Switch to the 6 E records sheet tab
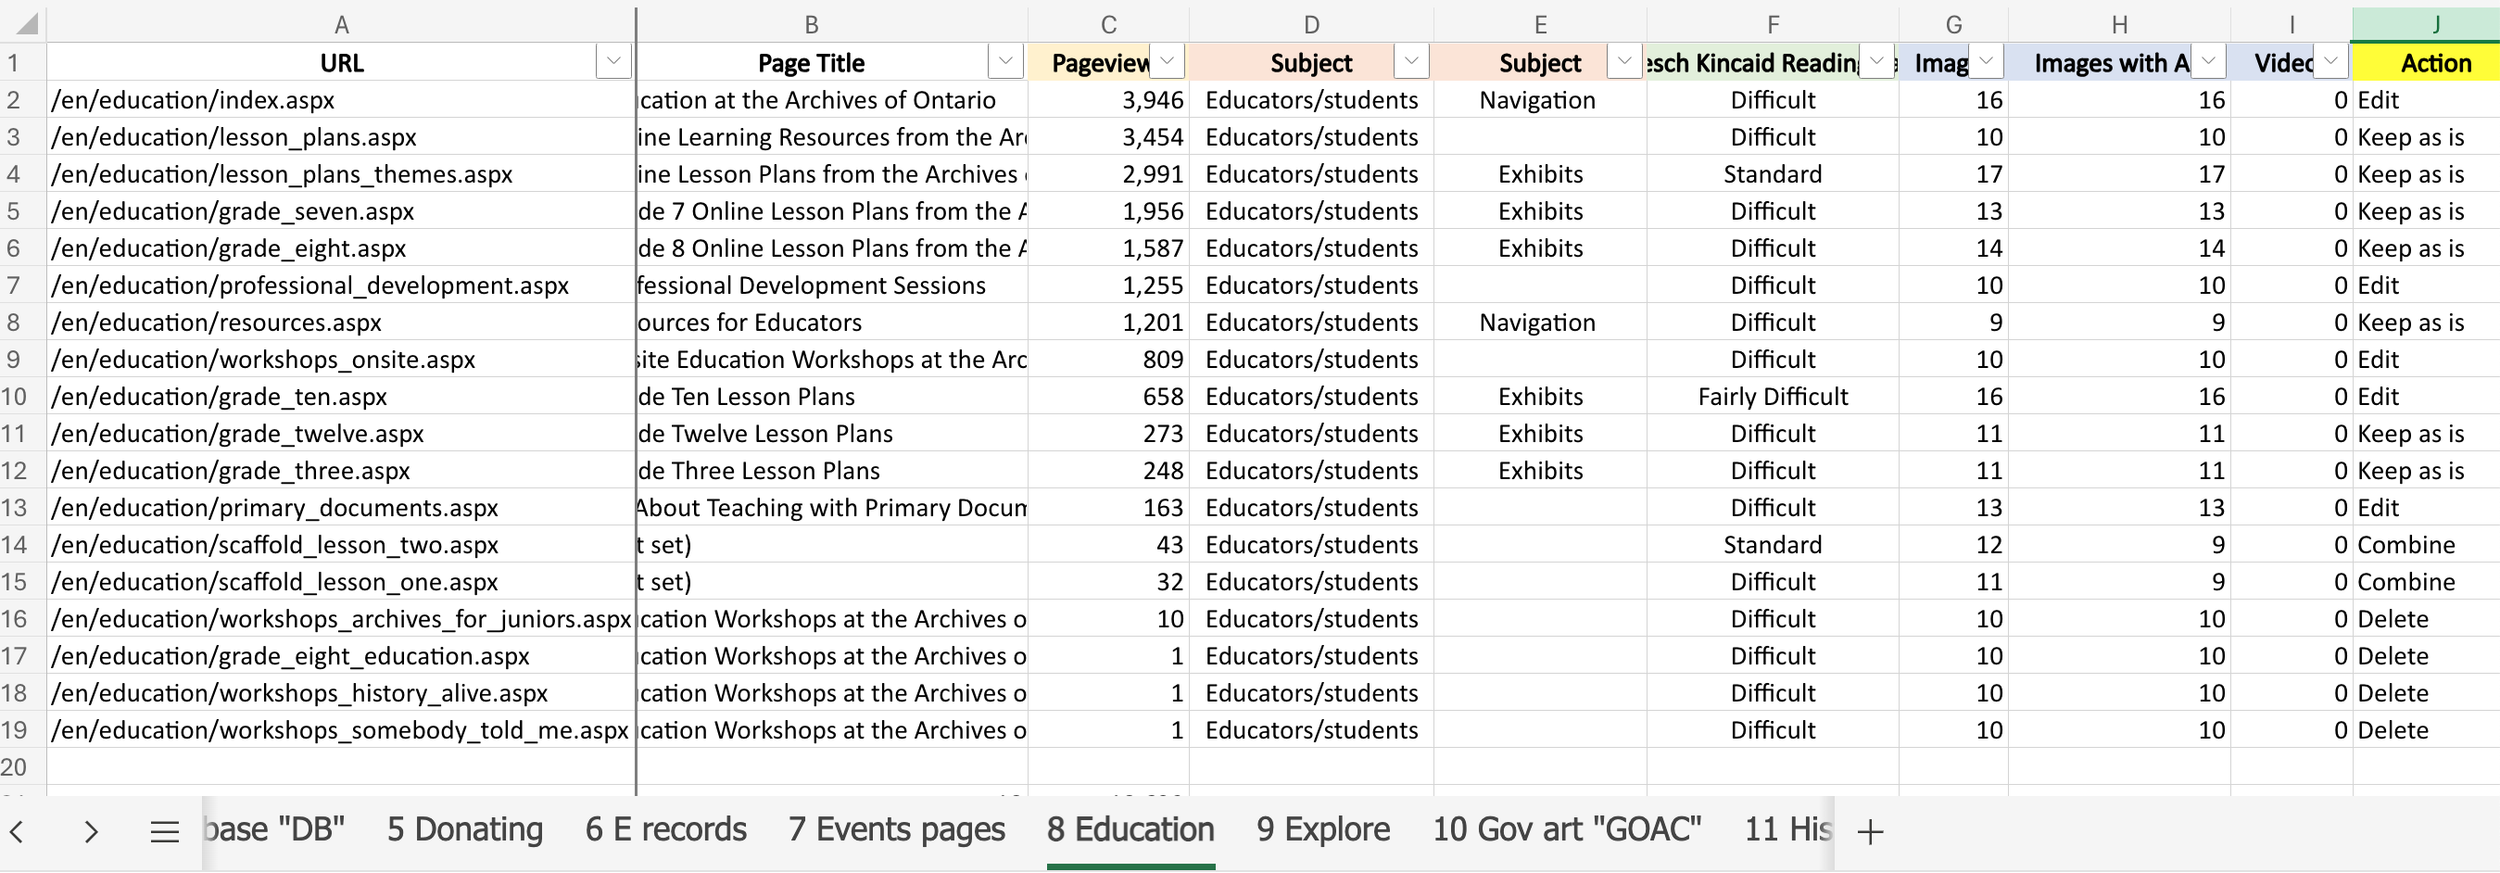2500x873 pixels. (x=666, y=830)
